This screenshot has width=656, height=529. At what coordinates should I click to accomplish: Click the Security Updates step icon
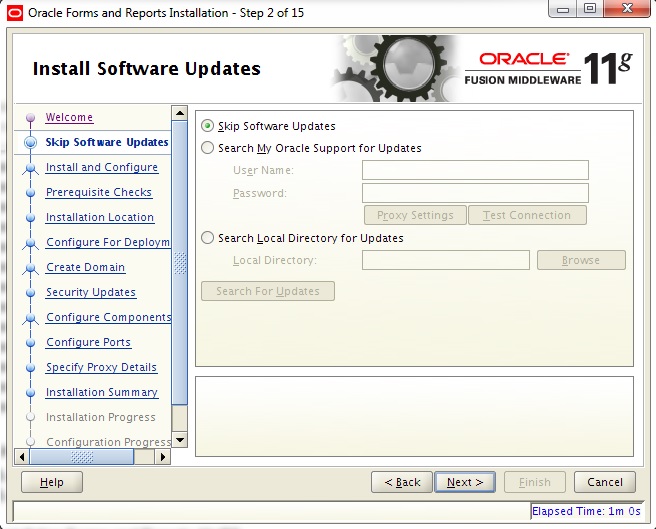(30, 293)
